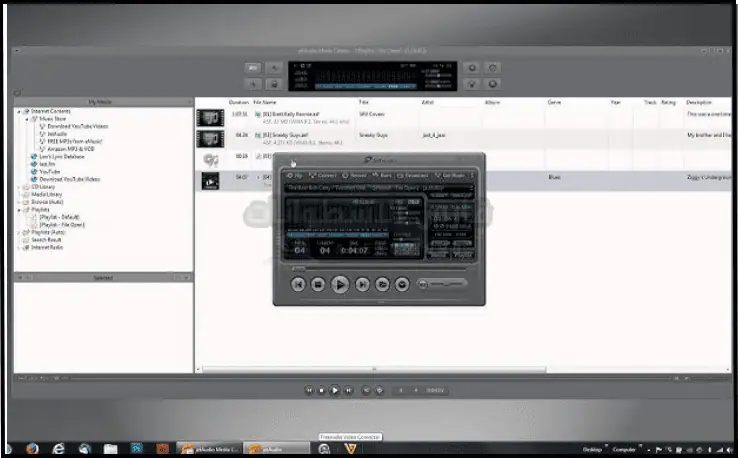This screenshot has width=738, height=458.
Task: Skip to next track in mini player
Action: click(362, 284)
